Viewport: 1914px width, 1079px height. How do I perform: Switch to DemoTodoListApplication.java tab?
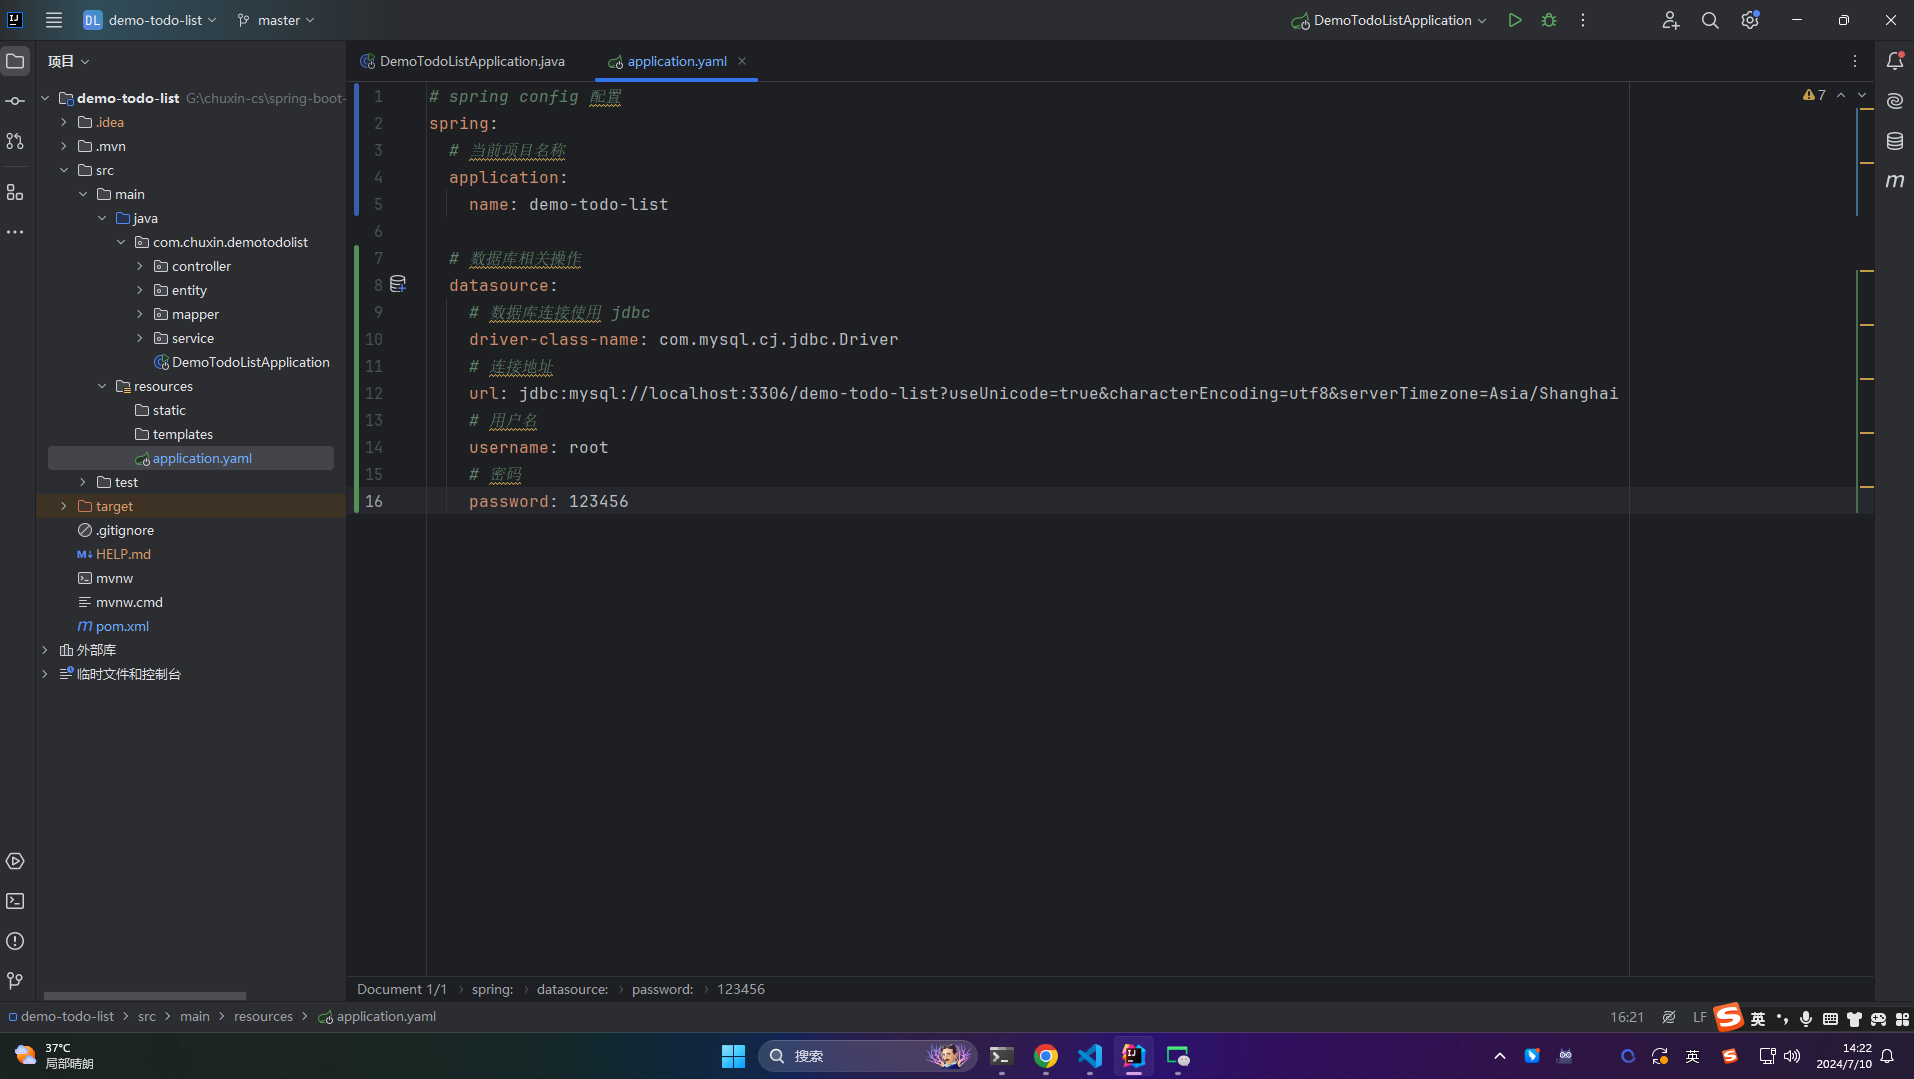tap(463, 61)
